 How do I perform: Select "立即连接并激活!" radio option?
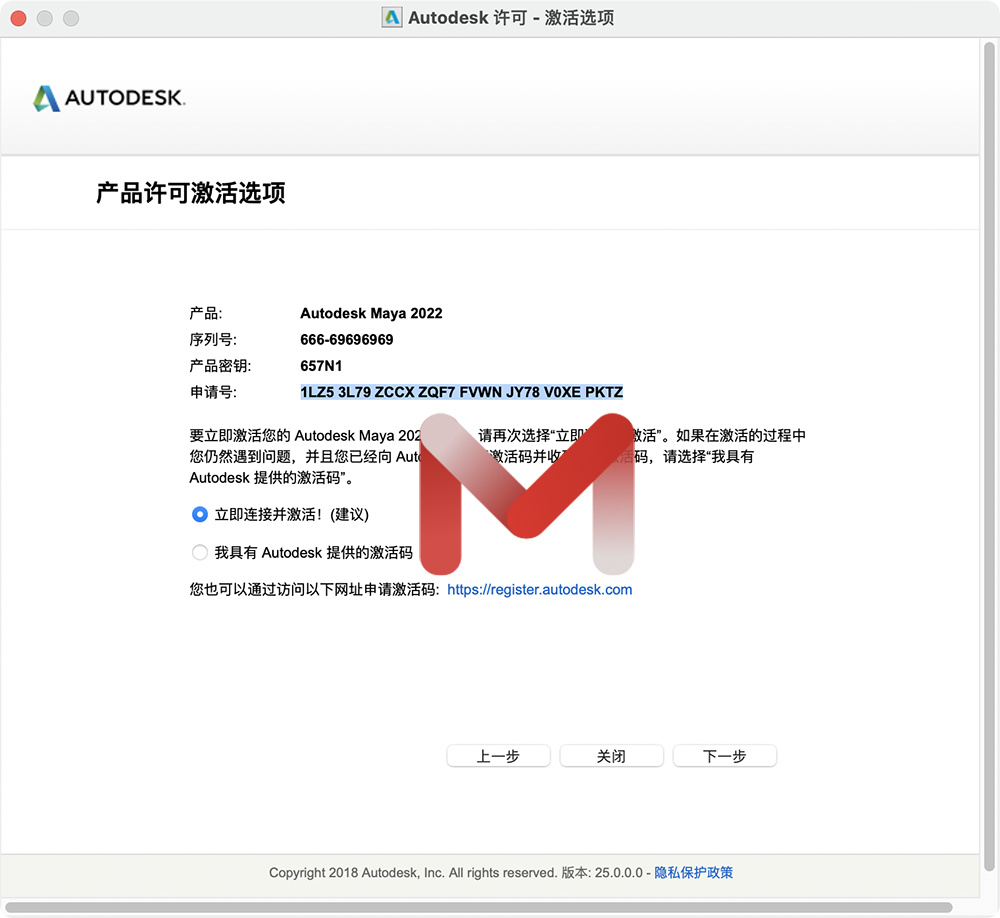[200, 514]
